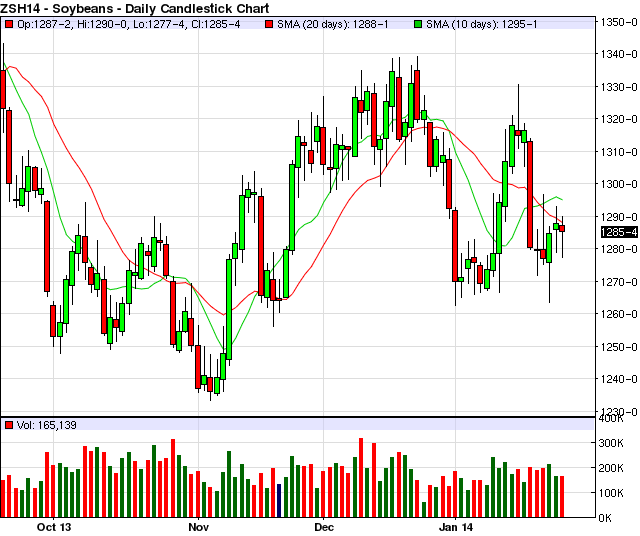Click the 1280-0 price axis label
Screen dimensions: 640x536
pyautogui.click(x=619, y=249)
